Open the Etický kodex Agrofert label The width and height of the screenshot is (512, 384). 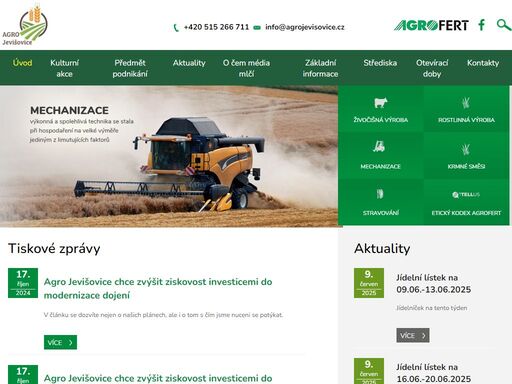[466, 213]
